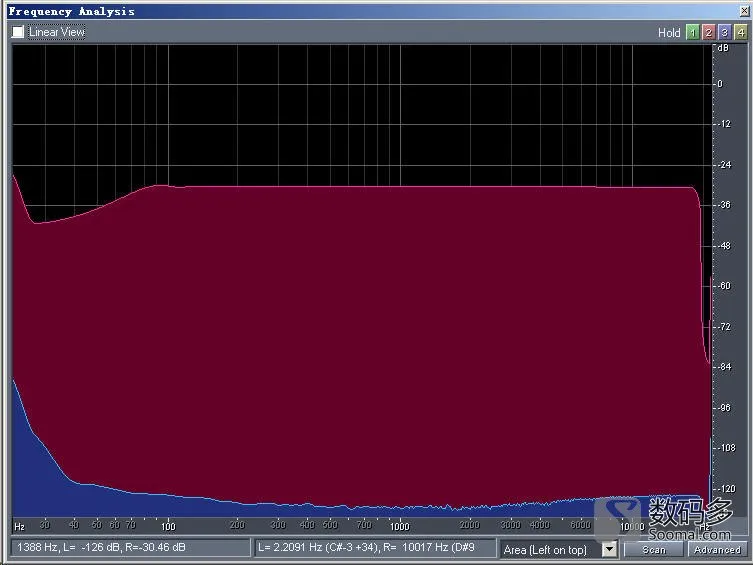This screenshot has width=753, height=565.
Task: Click the -60 dB scale label
Action: pos(724,286)
